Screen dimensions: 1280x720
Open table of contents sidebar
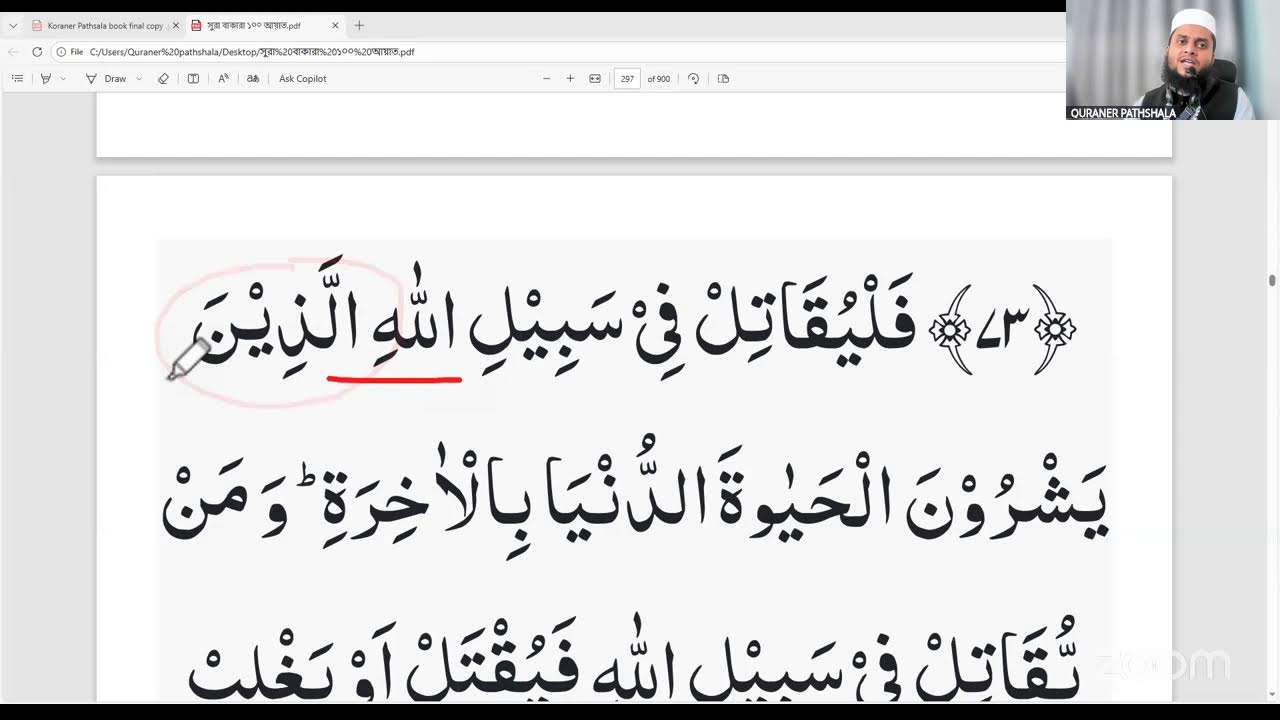click(x=17, y=79)
